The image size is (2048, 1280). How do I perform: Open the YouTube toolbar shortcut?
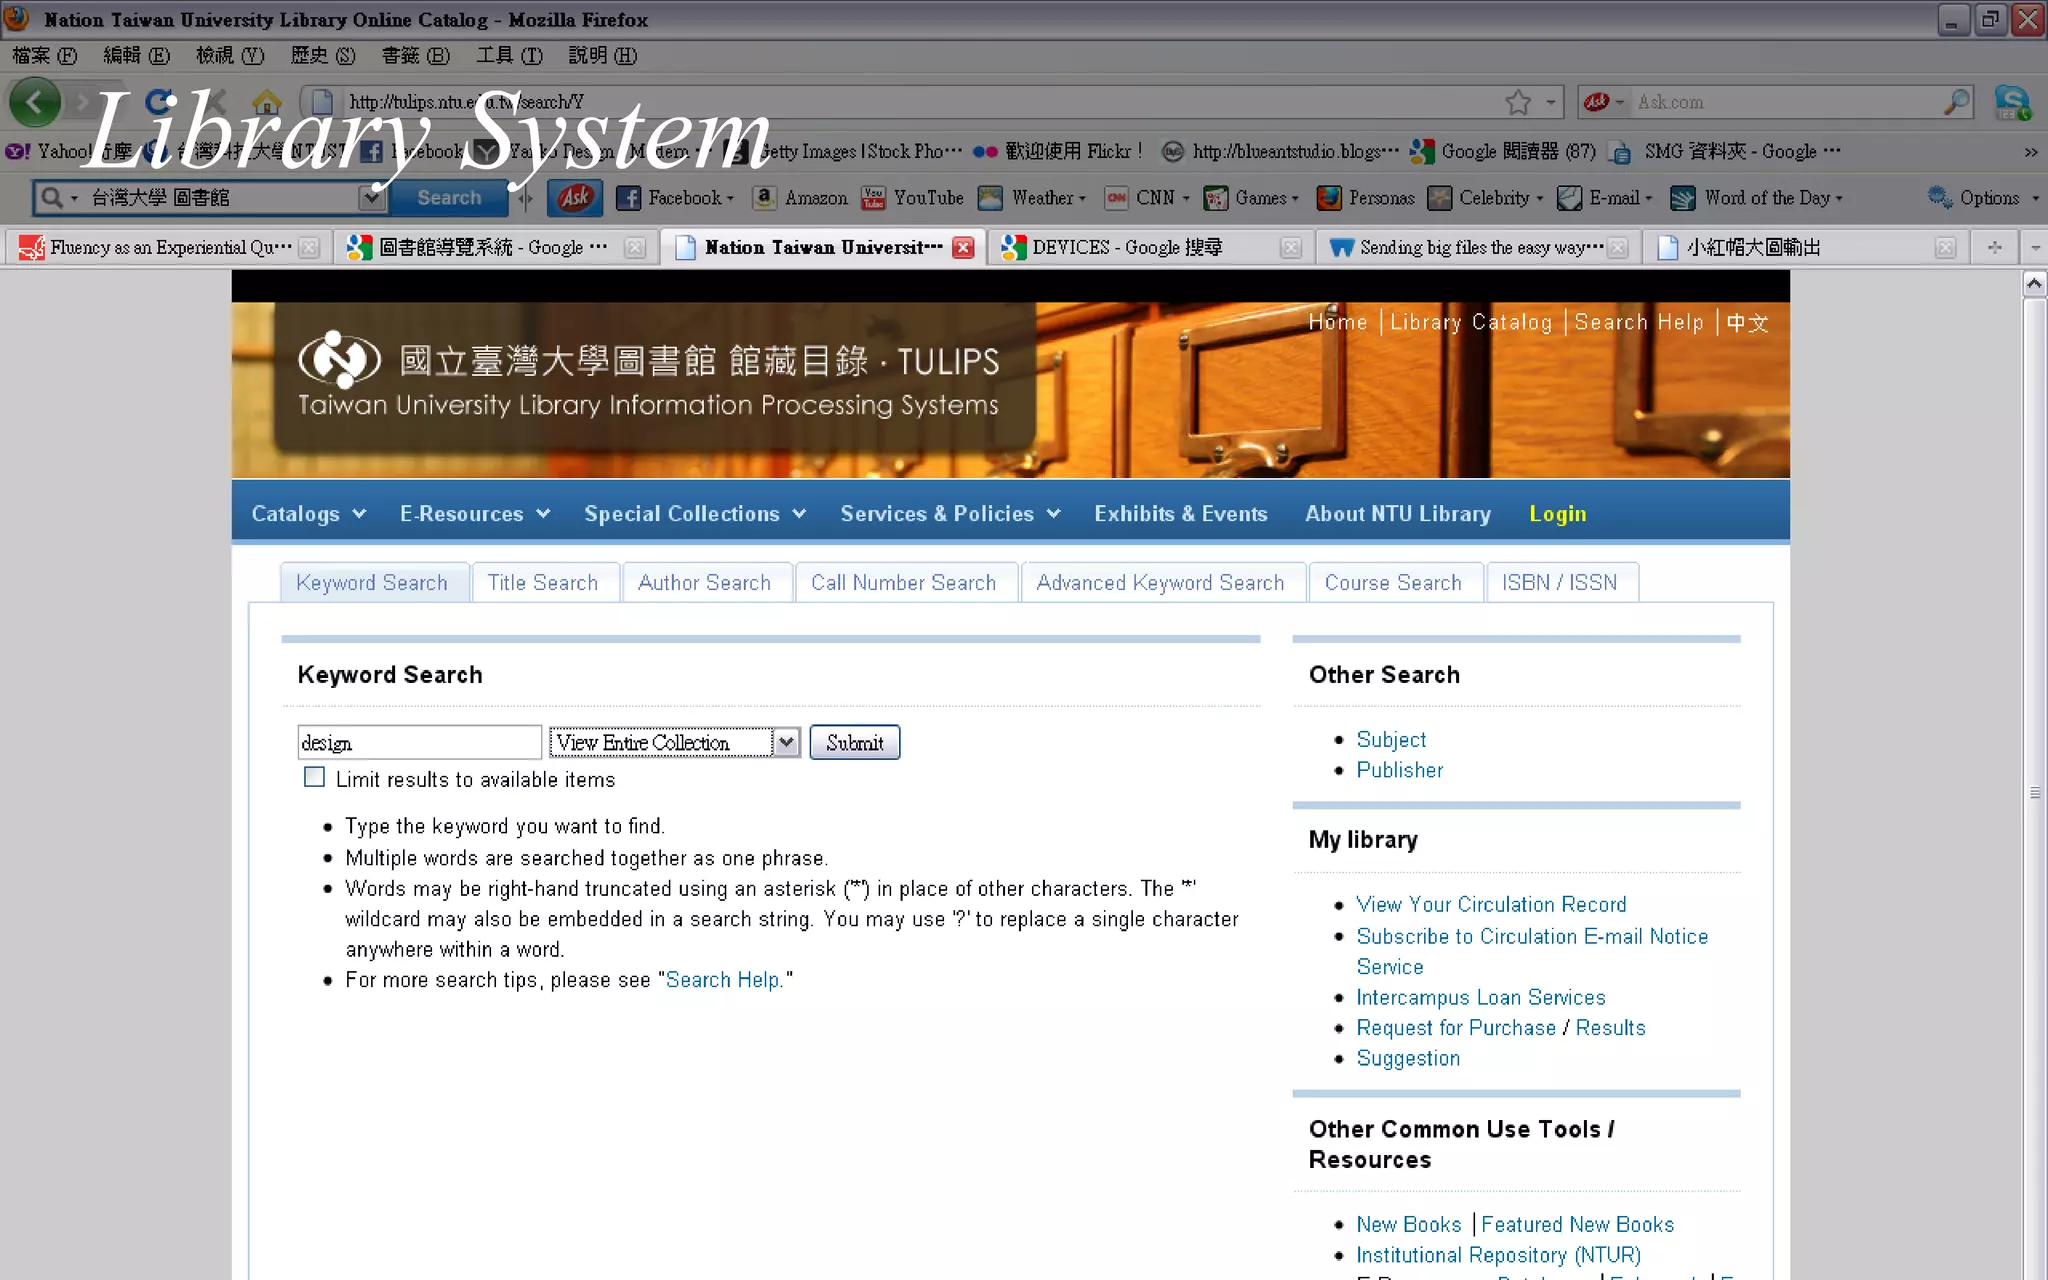coord(913,198)
